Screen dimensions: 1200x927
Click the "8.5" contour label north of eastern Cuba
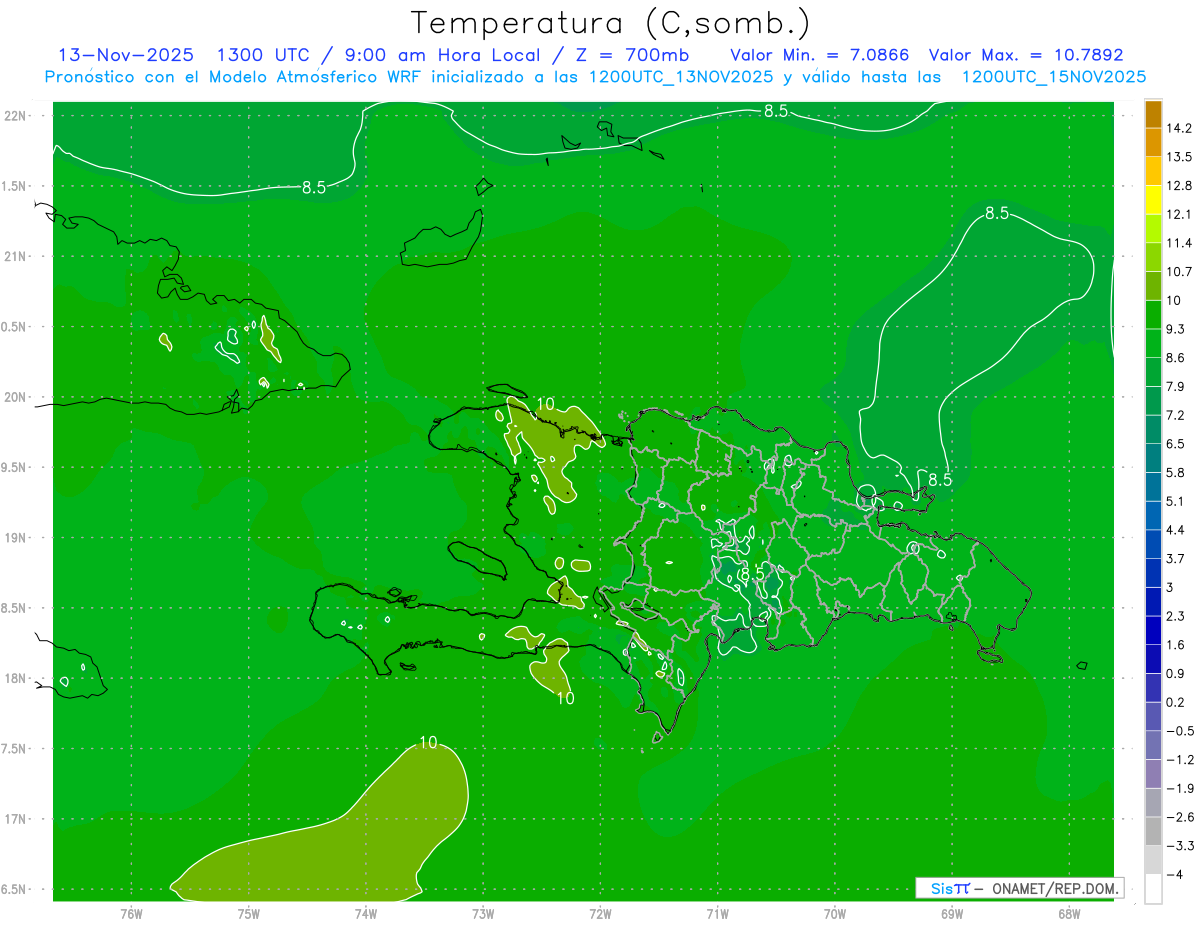313,187
